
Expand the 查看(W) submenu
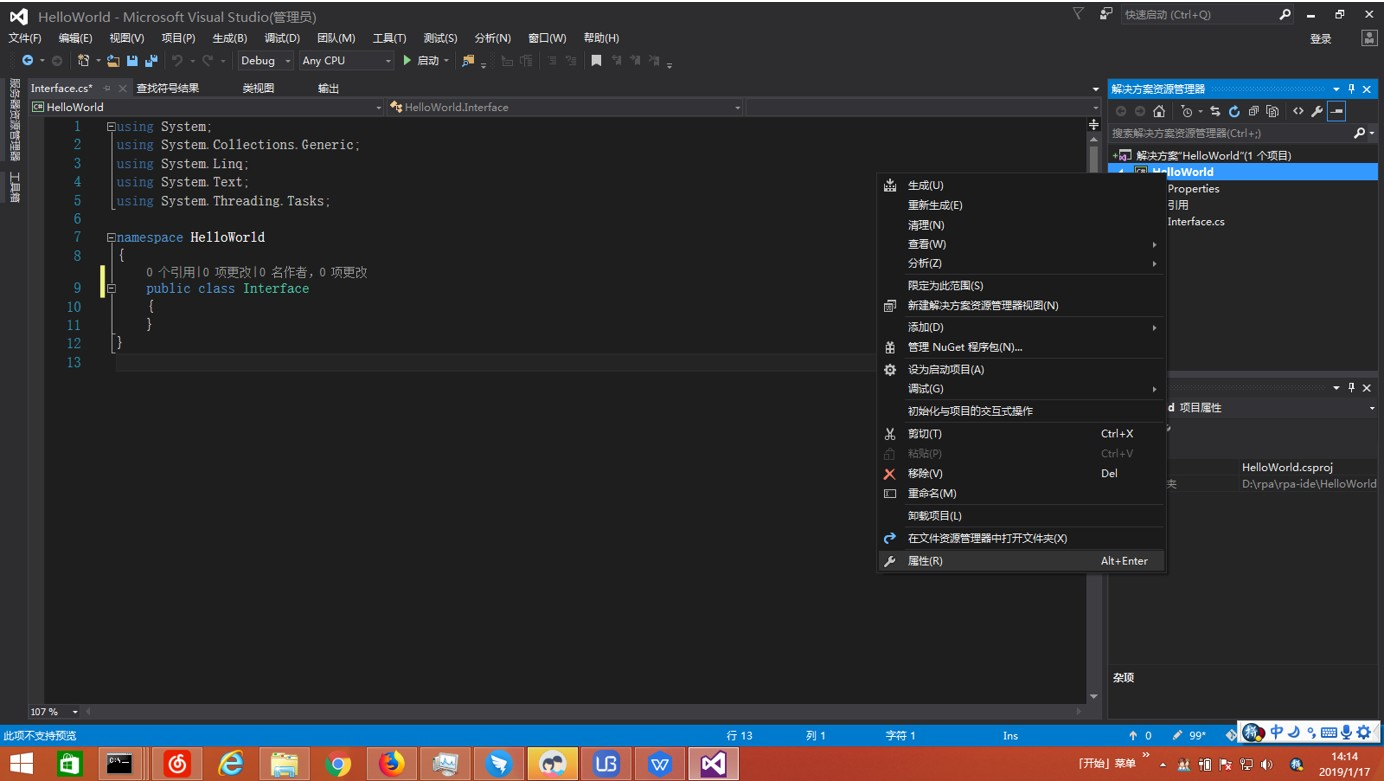(1020, 244)
